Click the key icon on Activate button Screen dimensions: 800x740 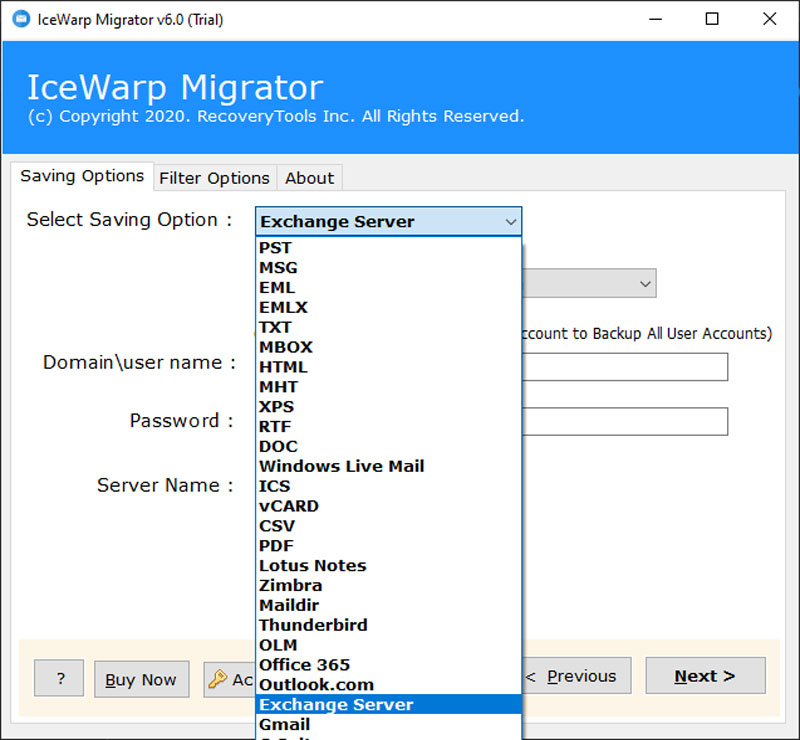point(218,679)
